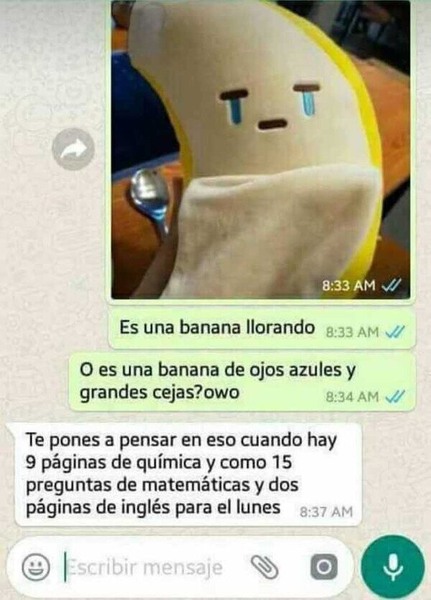The image size is (431, 600).
Task: Launch the camera from message bar
Action: [324, 567]
